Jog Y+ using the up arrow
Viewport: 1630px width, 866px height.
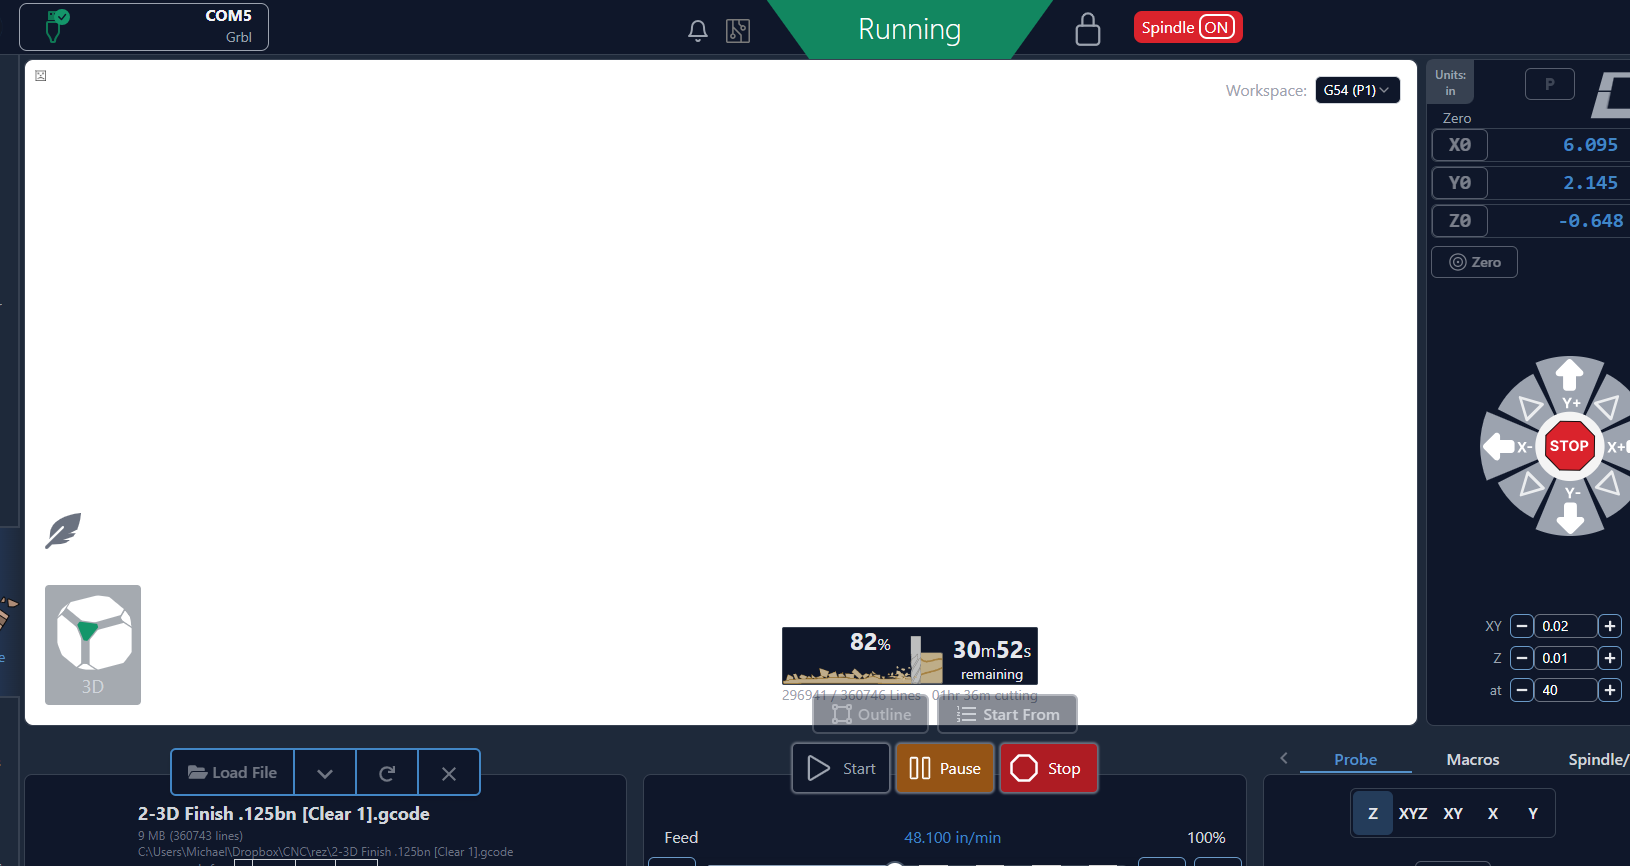[1569, 375]
